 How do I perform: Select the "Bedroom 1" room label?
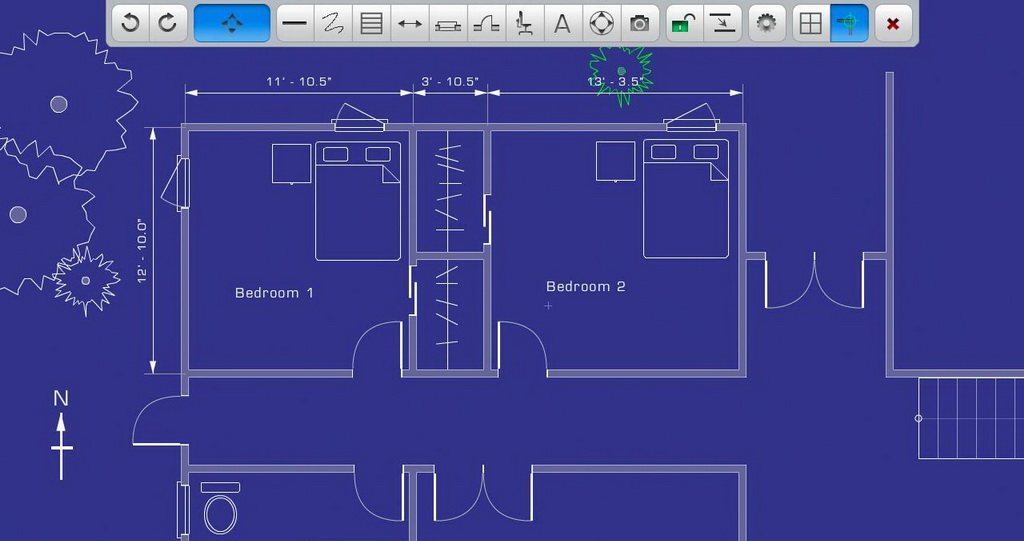tap(274, 293)
